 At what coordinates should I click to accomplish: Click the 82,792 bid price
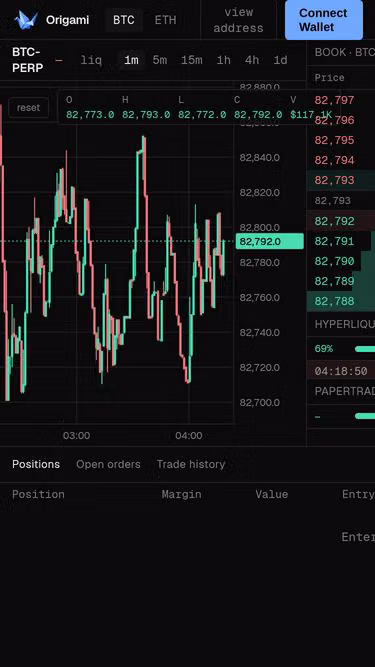pyautogui.click(x=335, y=221)
